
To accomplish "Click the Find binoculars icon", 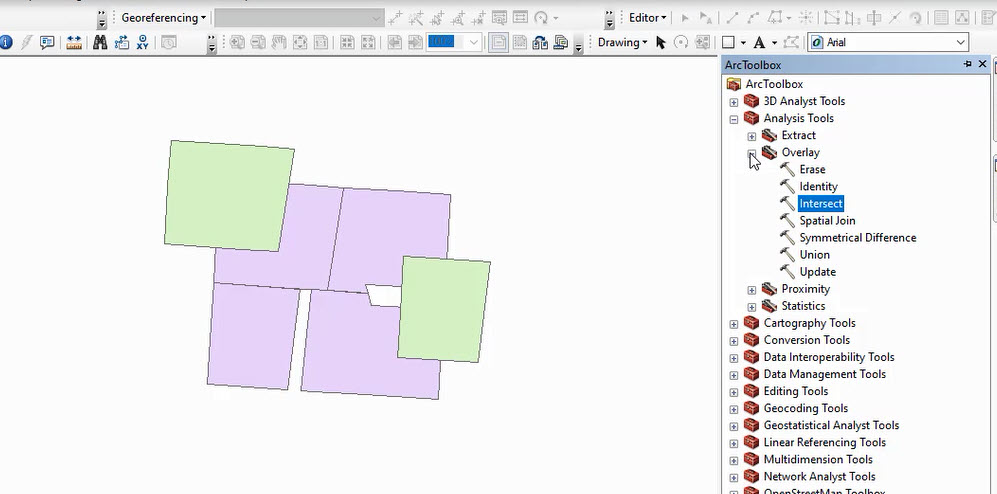I will [x=100, y=42].
